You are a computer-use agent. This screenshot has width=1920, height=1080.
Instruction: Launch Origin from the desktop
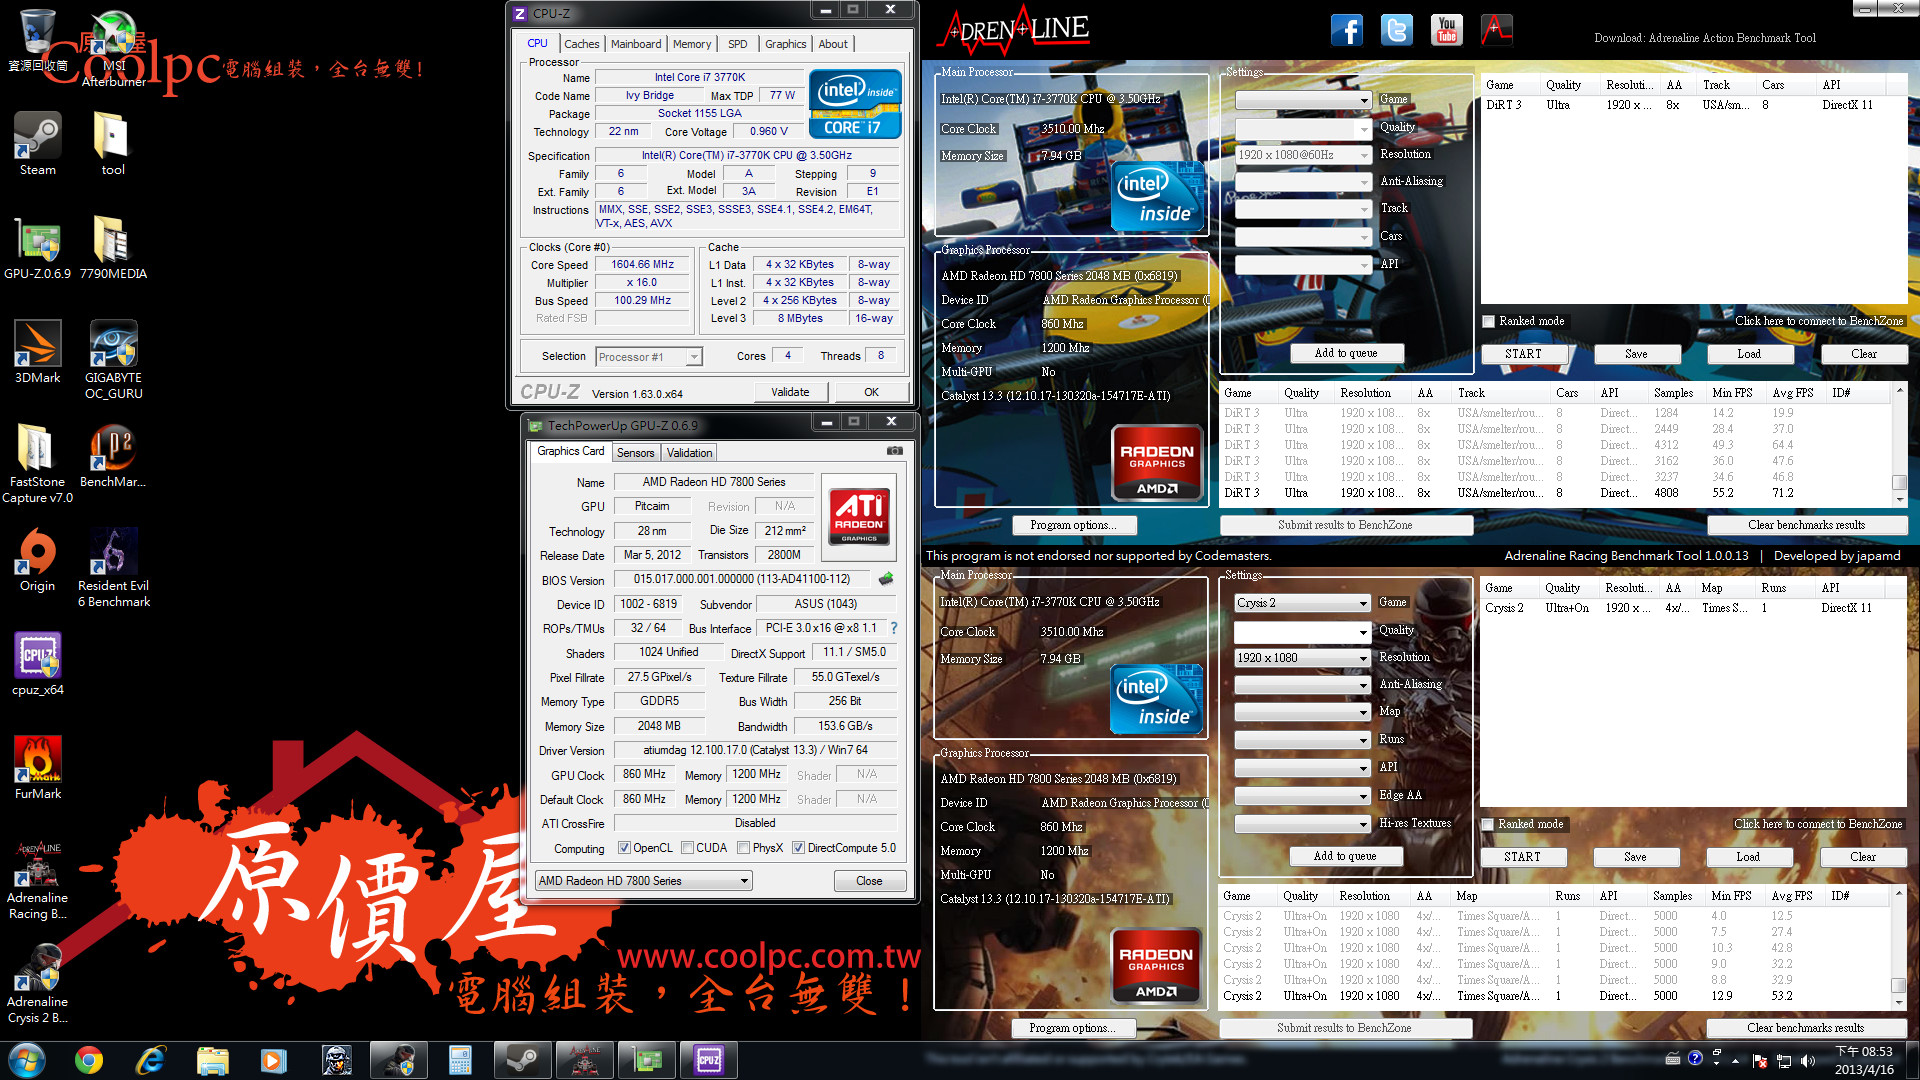38,558
